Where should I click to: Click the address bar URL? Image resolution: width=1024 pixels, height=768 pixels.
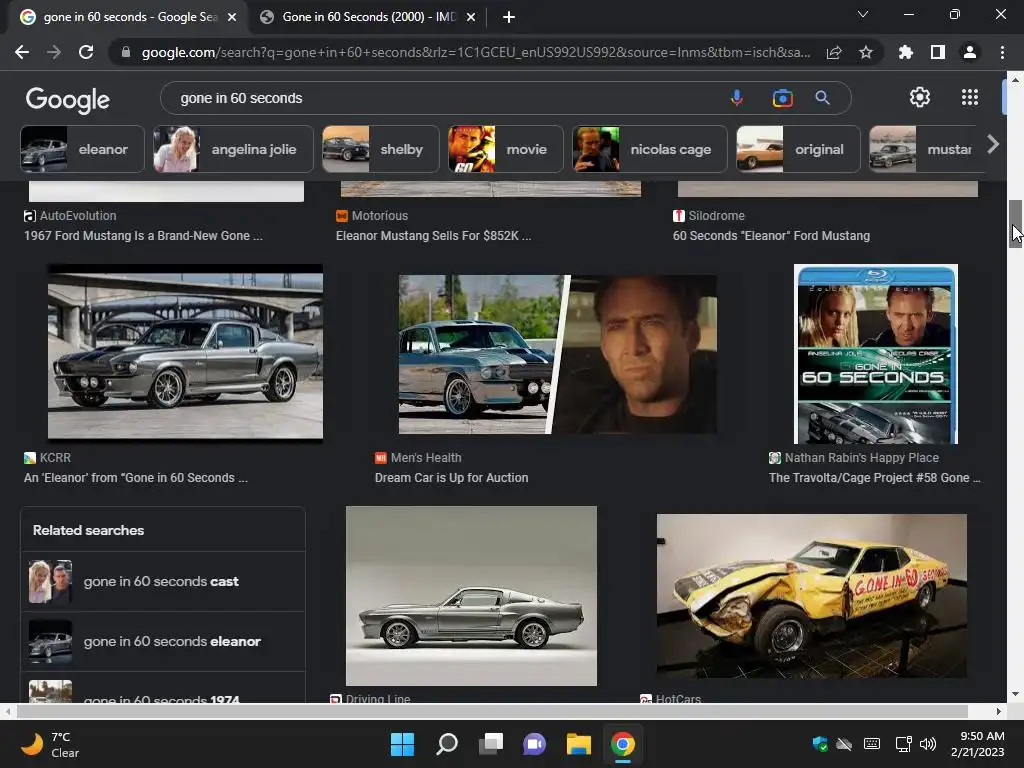pos(475,52)
